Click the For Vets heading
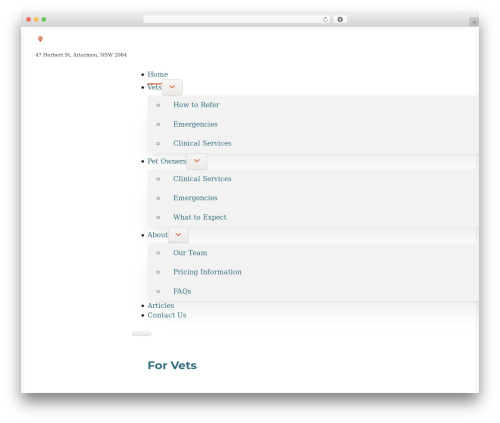 (x=172, y=365)
